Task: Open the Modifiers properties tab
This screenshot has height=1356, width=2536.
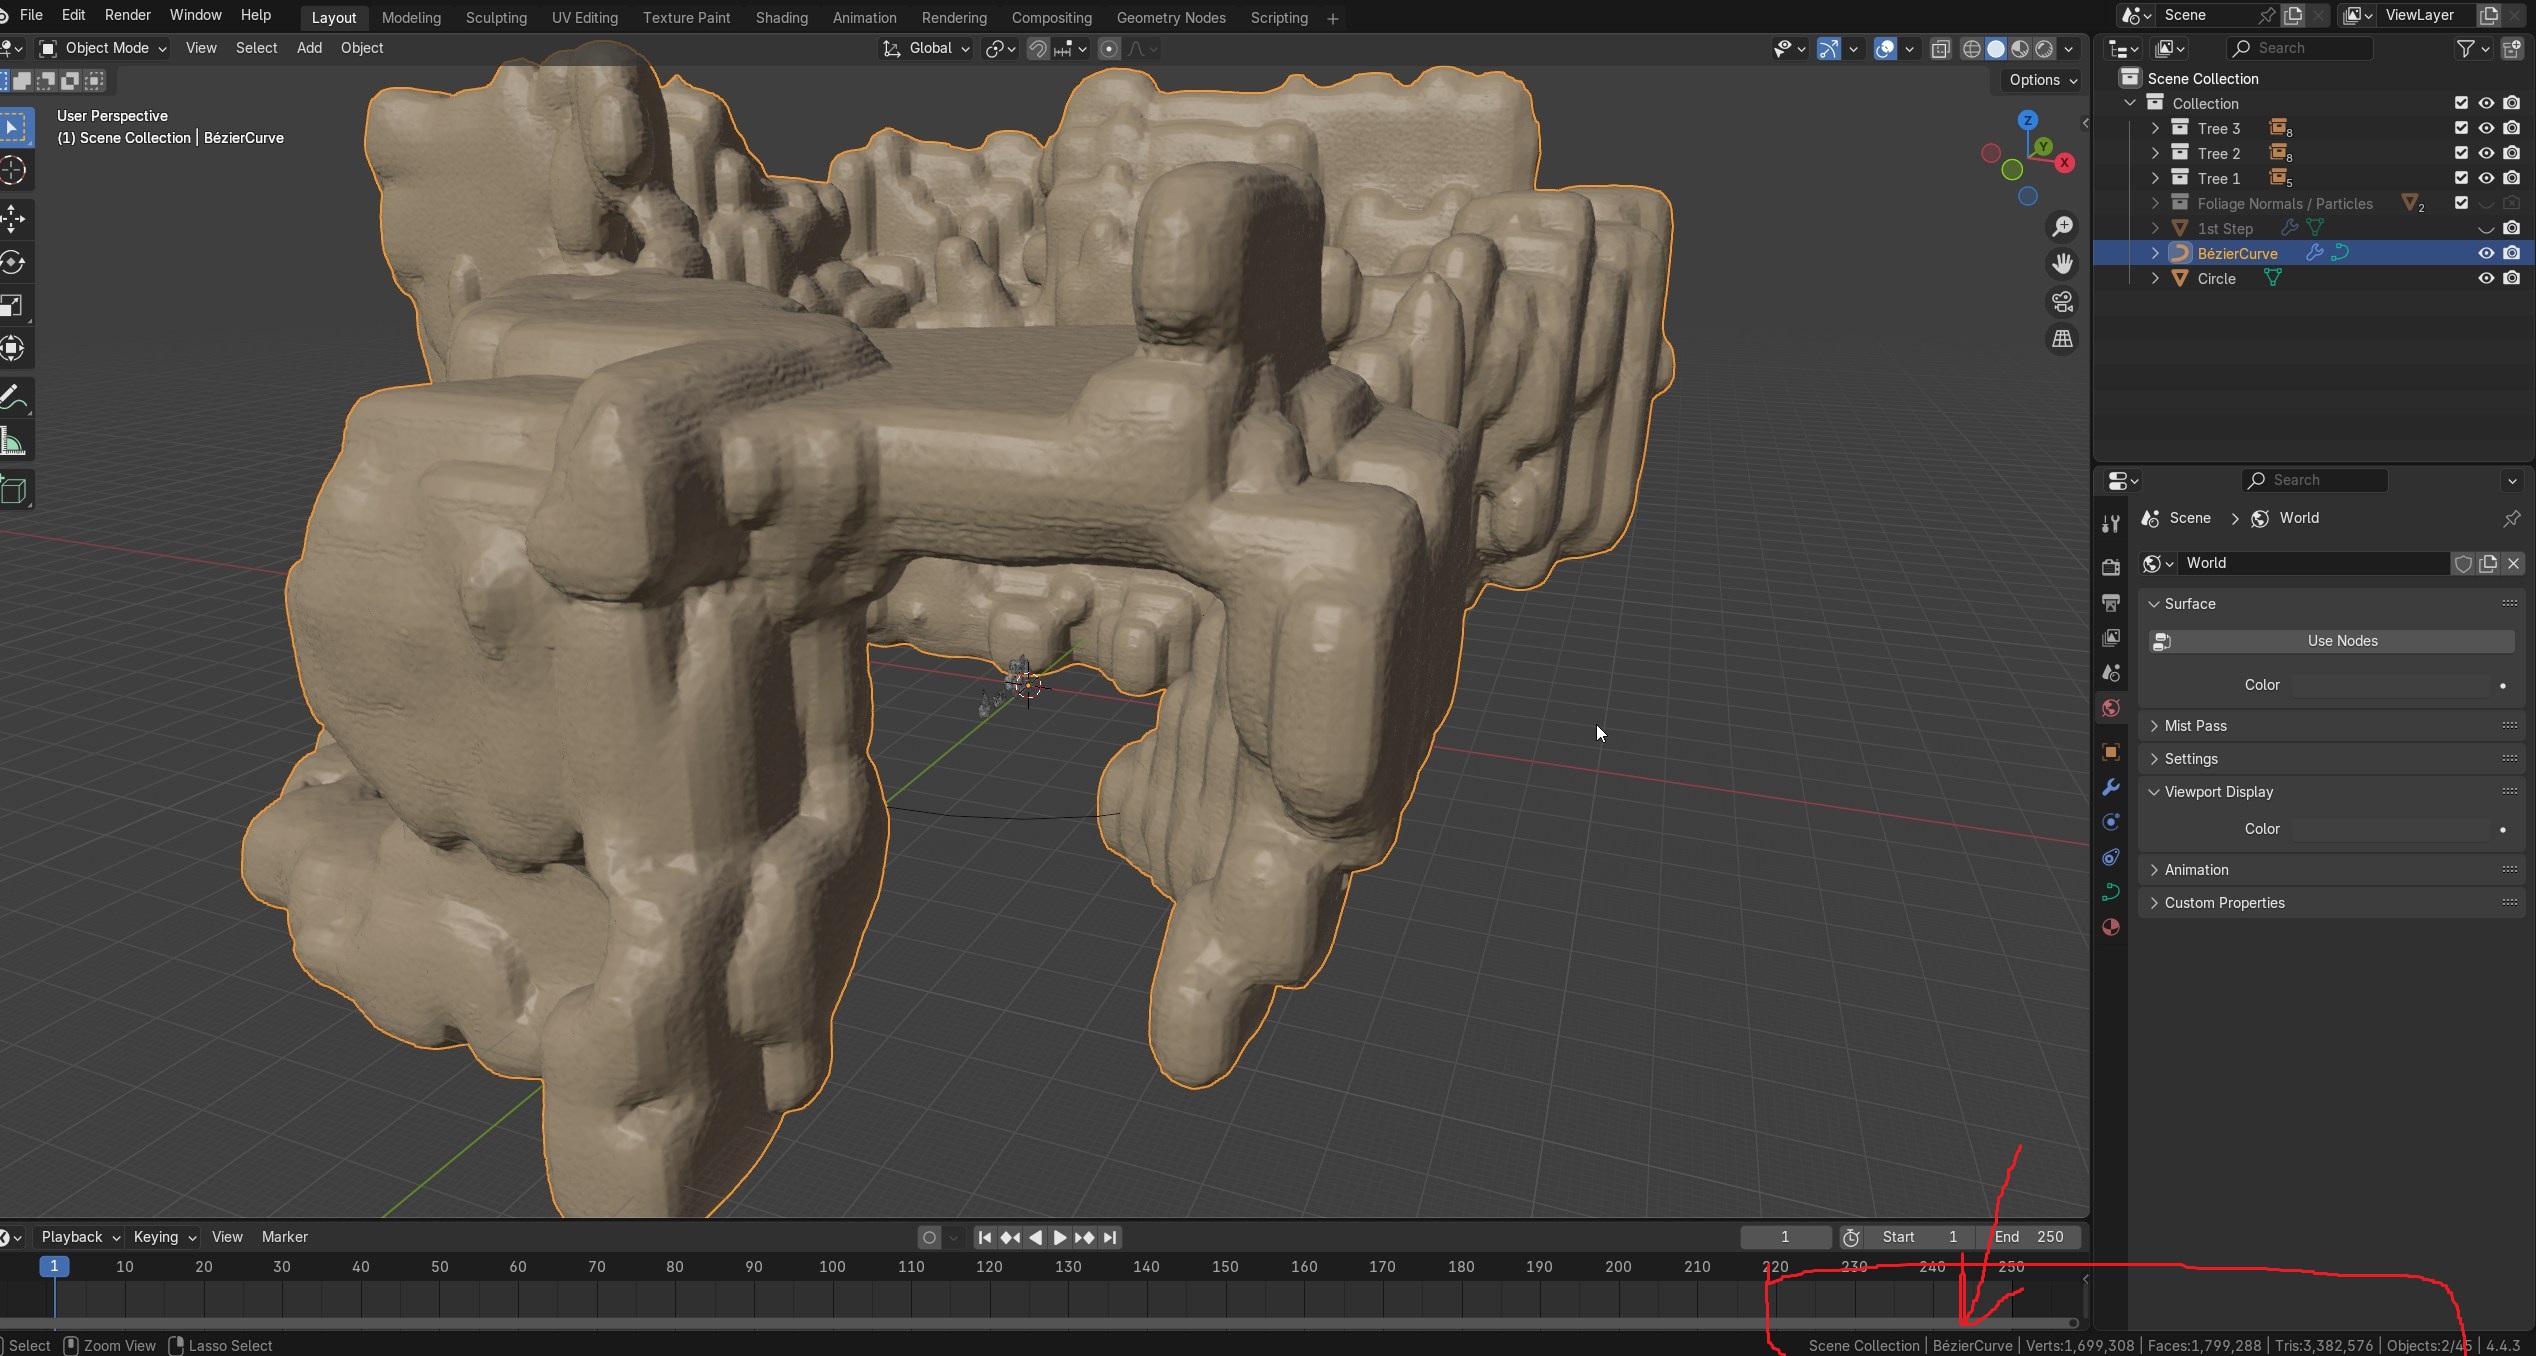Action: [x=2111, y=787]
